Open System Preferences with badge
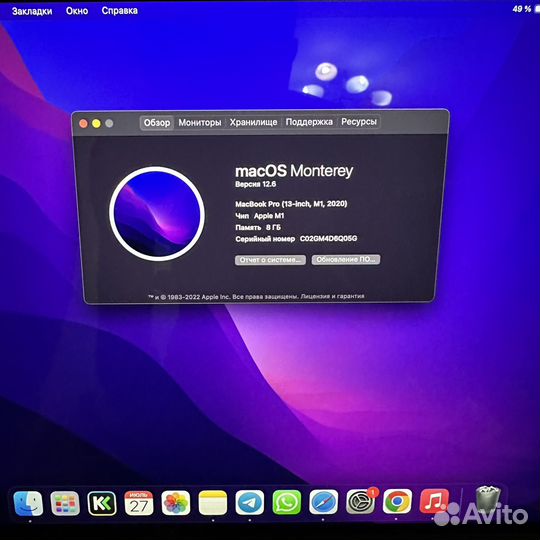540x540 pixels. point(361,501)
